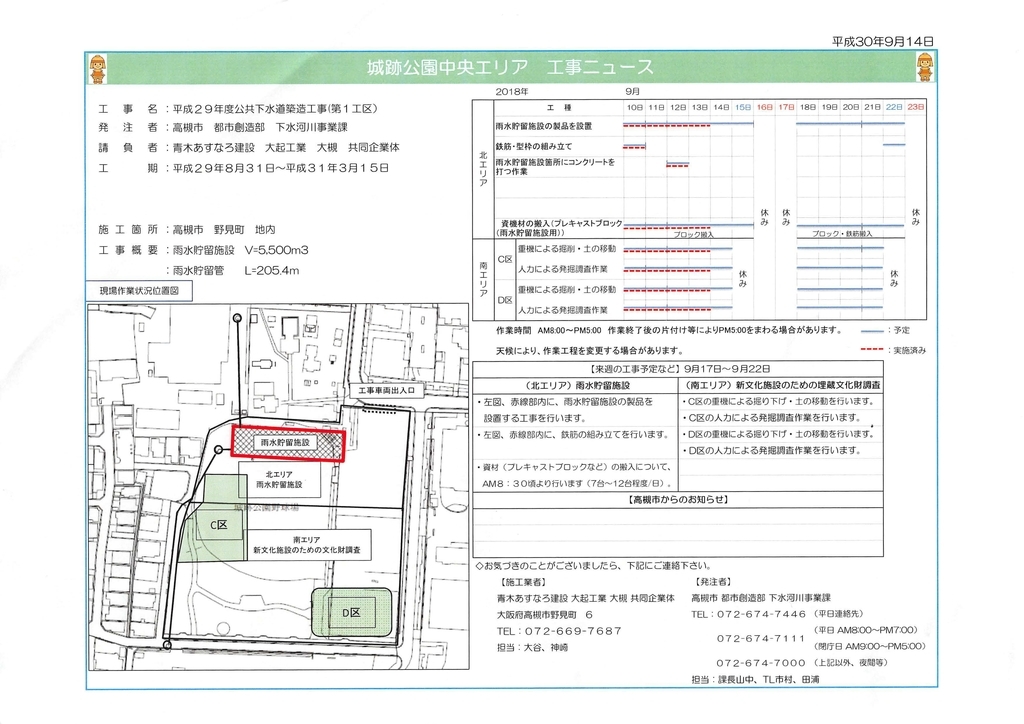The height and width of the screenshot is (724, 1024).
Task: Click the green D区 area on the map
Action: tap(351, 612)
